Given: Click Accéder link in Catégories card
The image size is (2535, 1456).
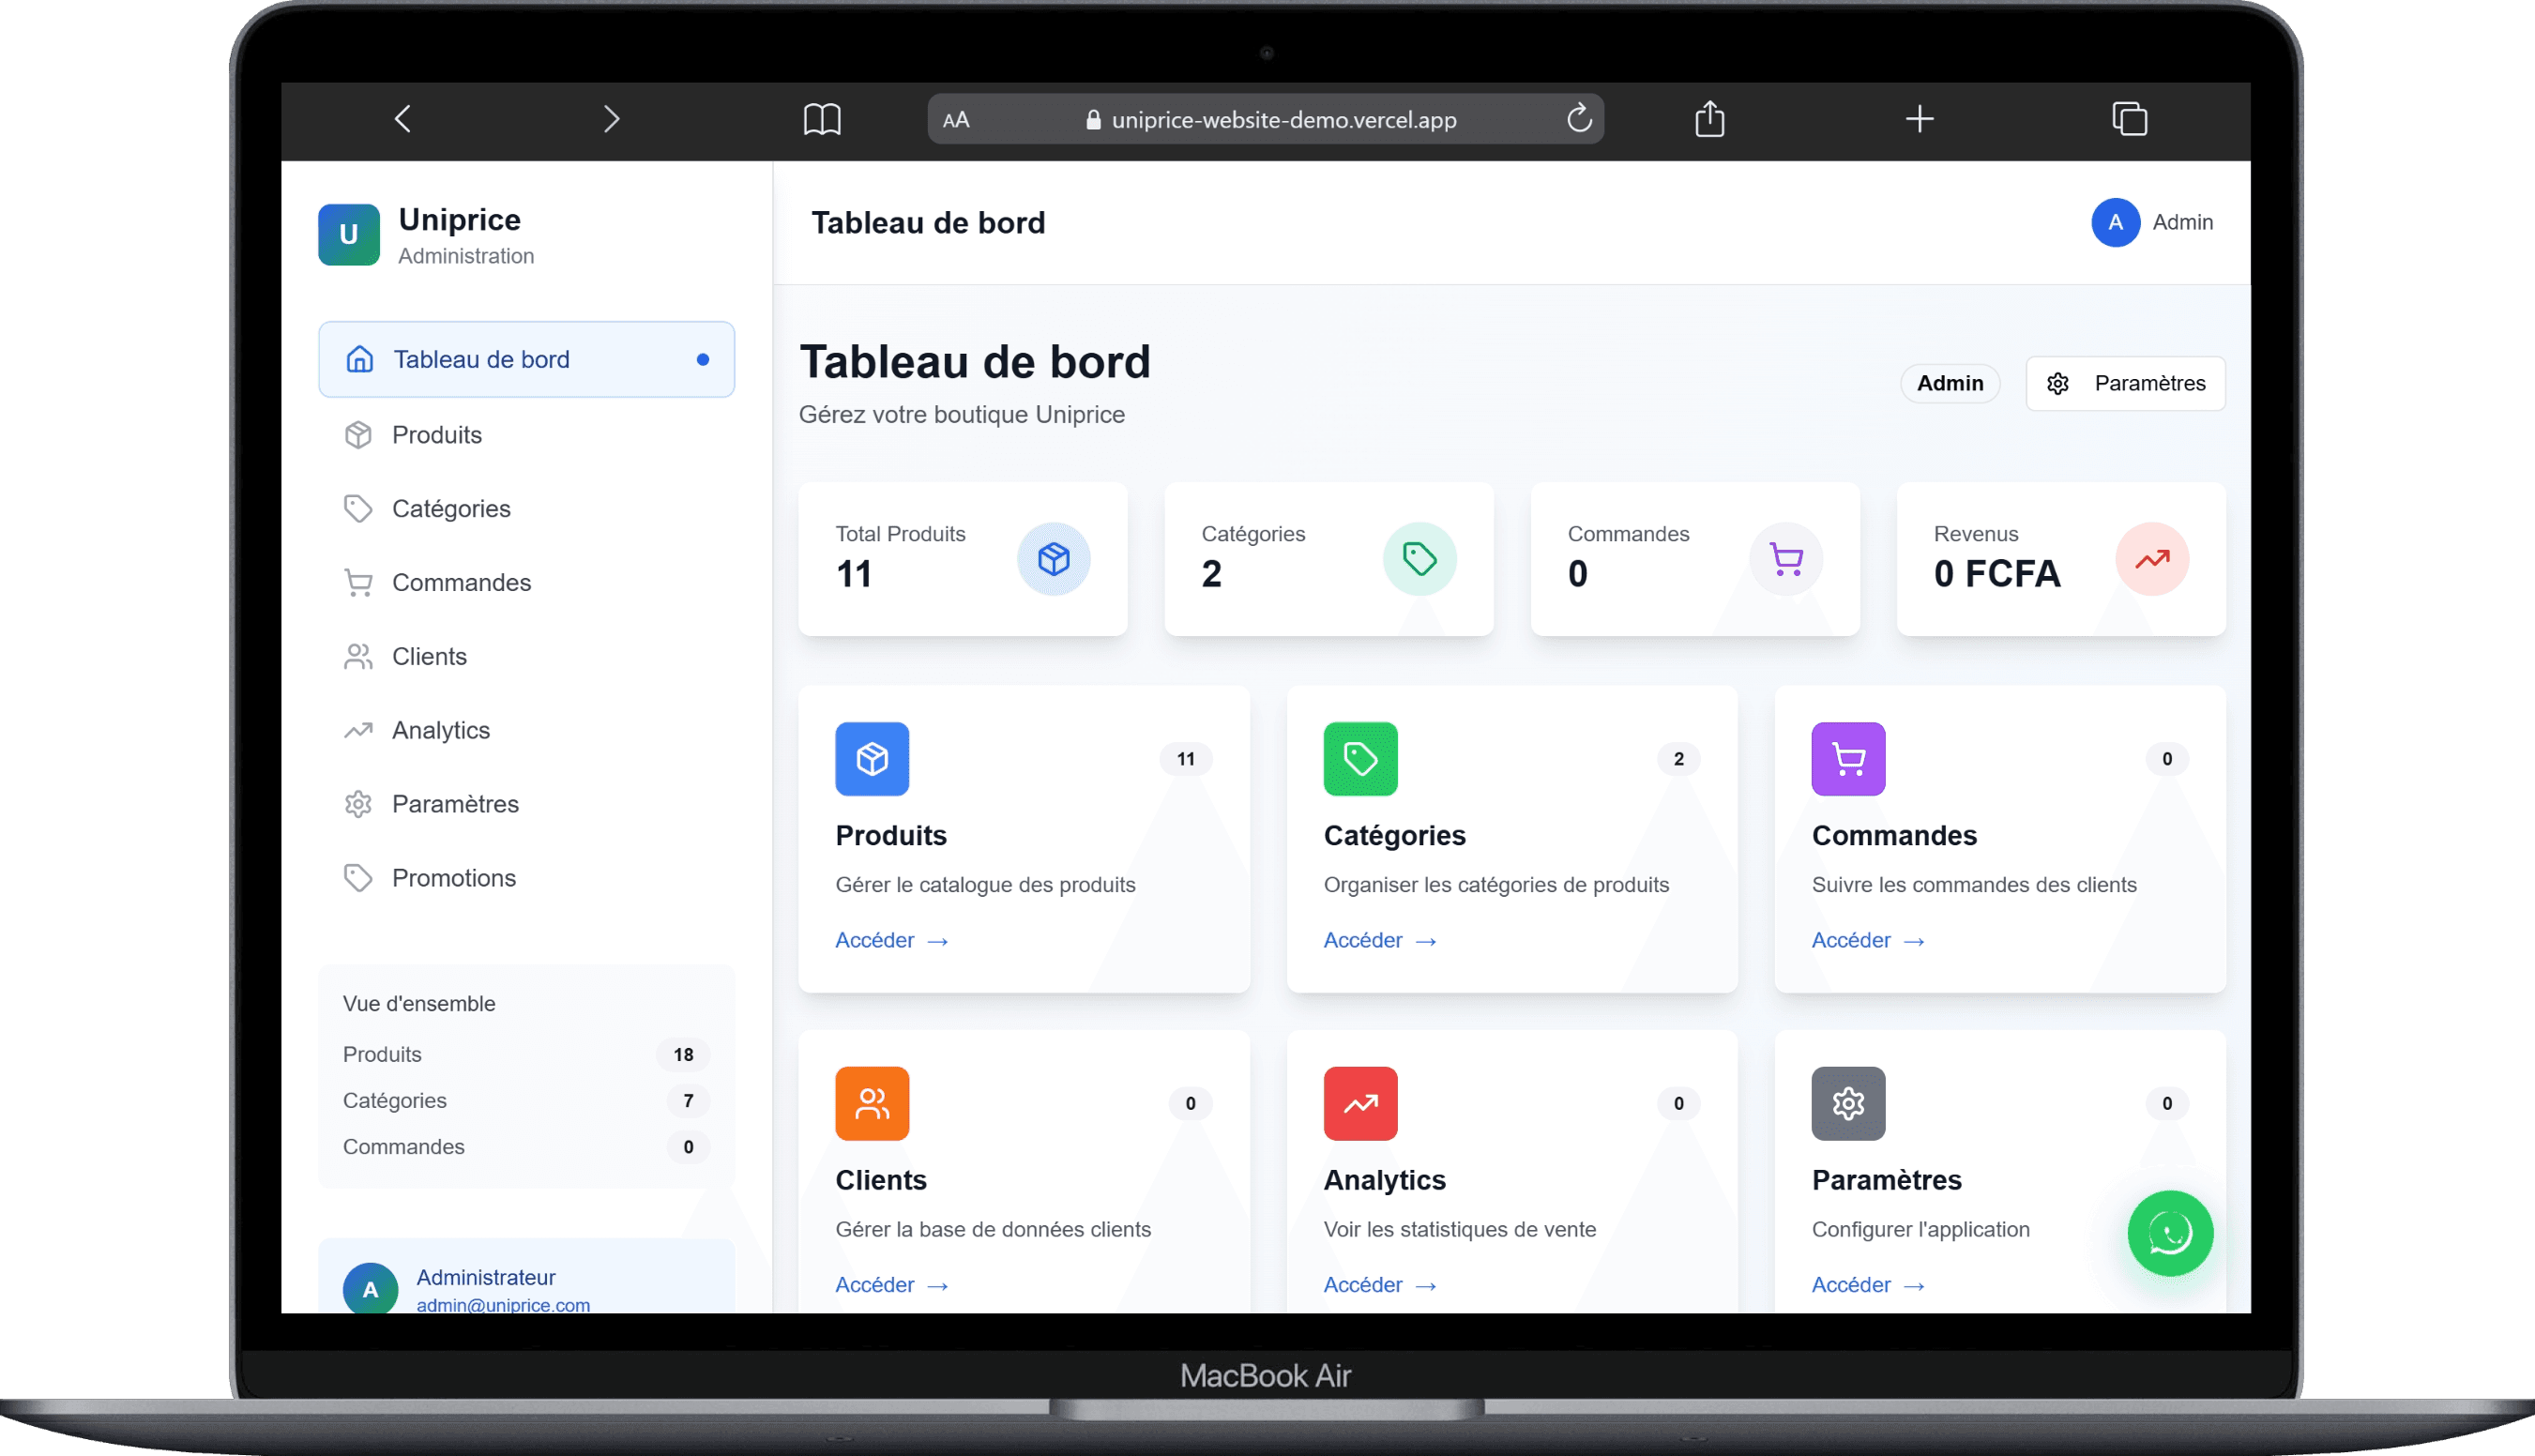Looking at the screenshot, I should [x=1379, y=940].
